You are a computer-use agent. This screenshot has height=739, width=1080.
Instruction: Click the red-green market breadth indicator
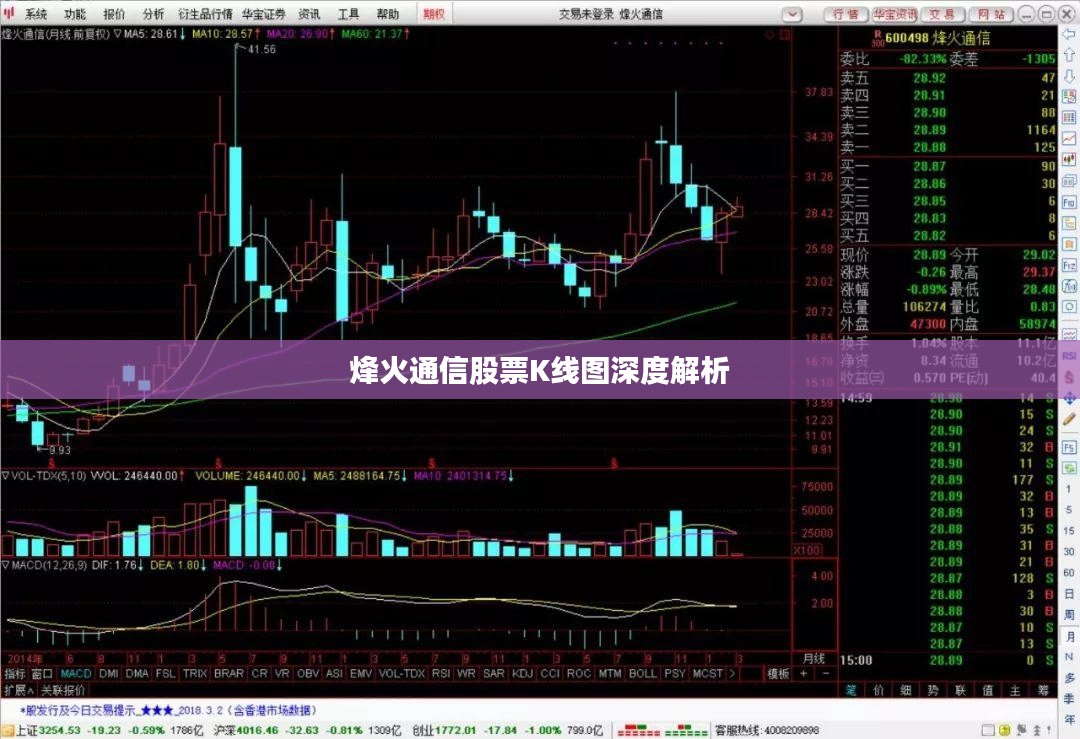662,730
